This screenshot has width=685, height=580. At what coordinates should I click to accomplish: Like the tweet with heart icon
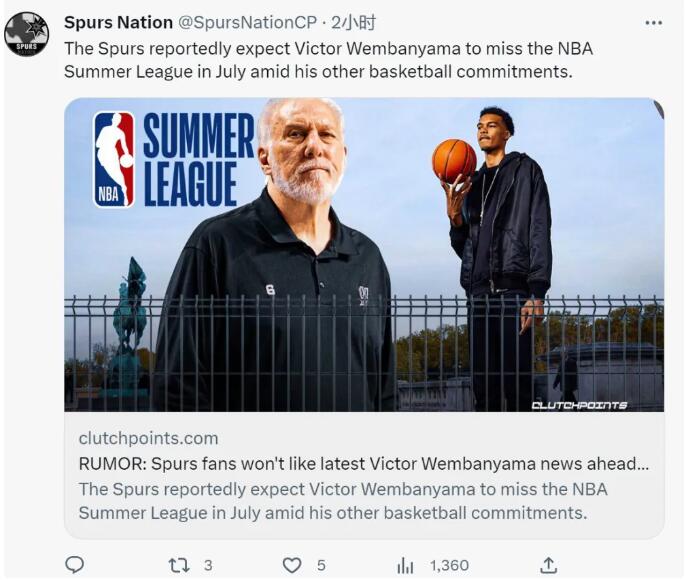pos(291,565)
